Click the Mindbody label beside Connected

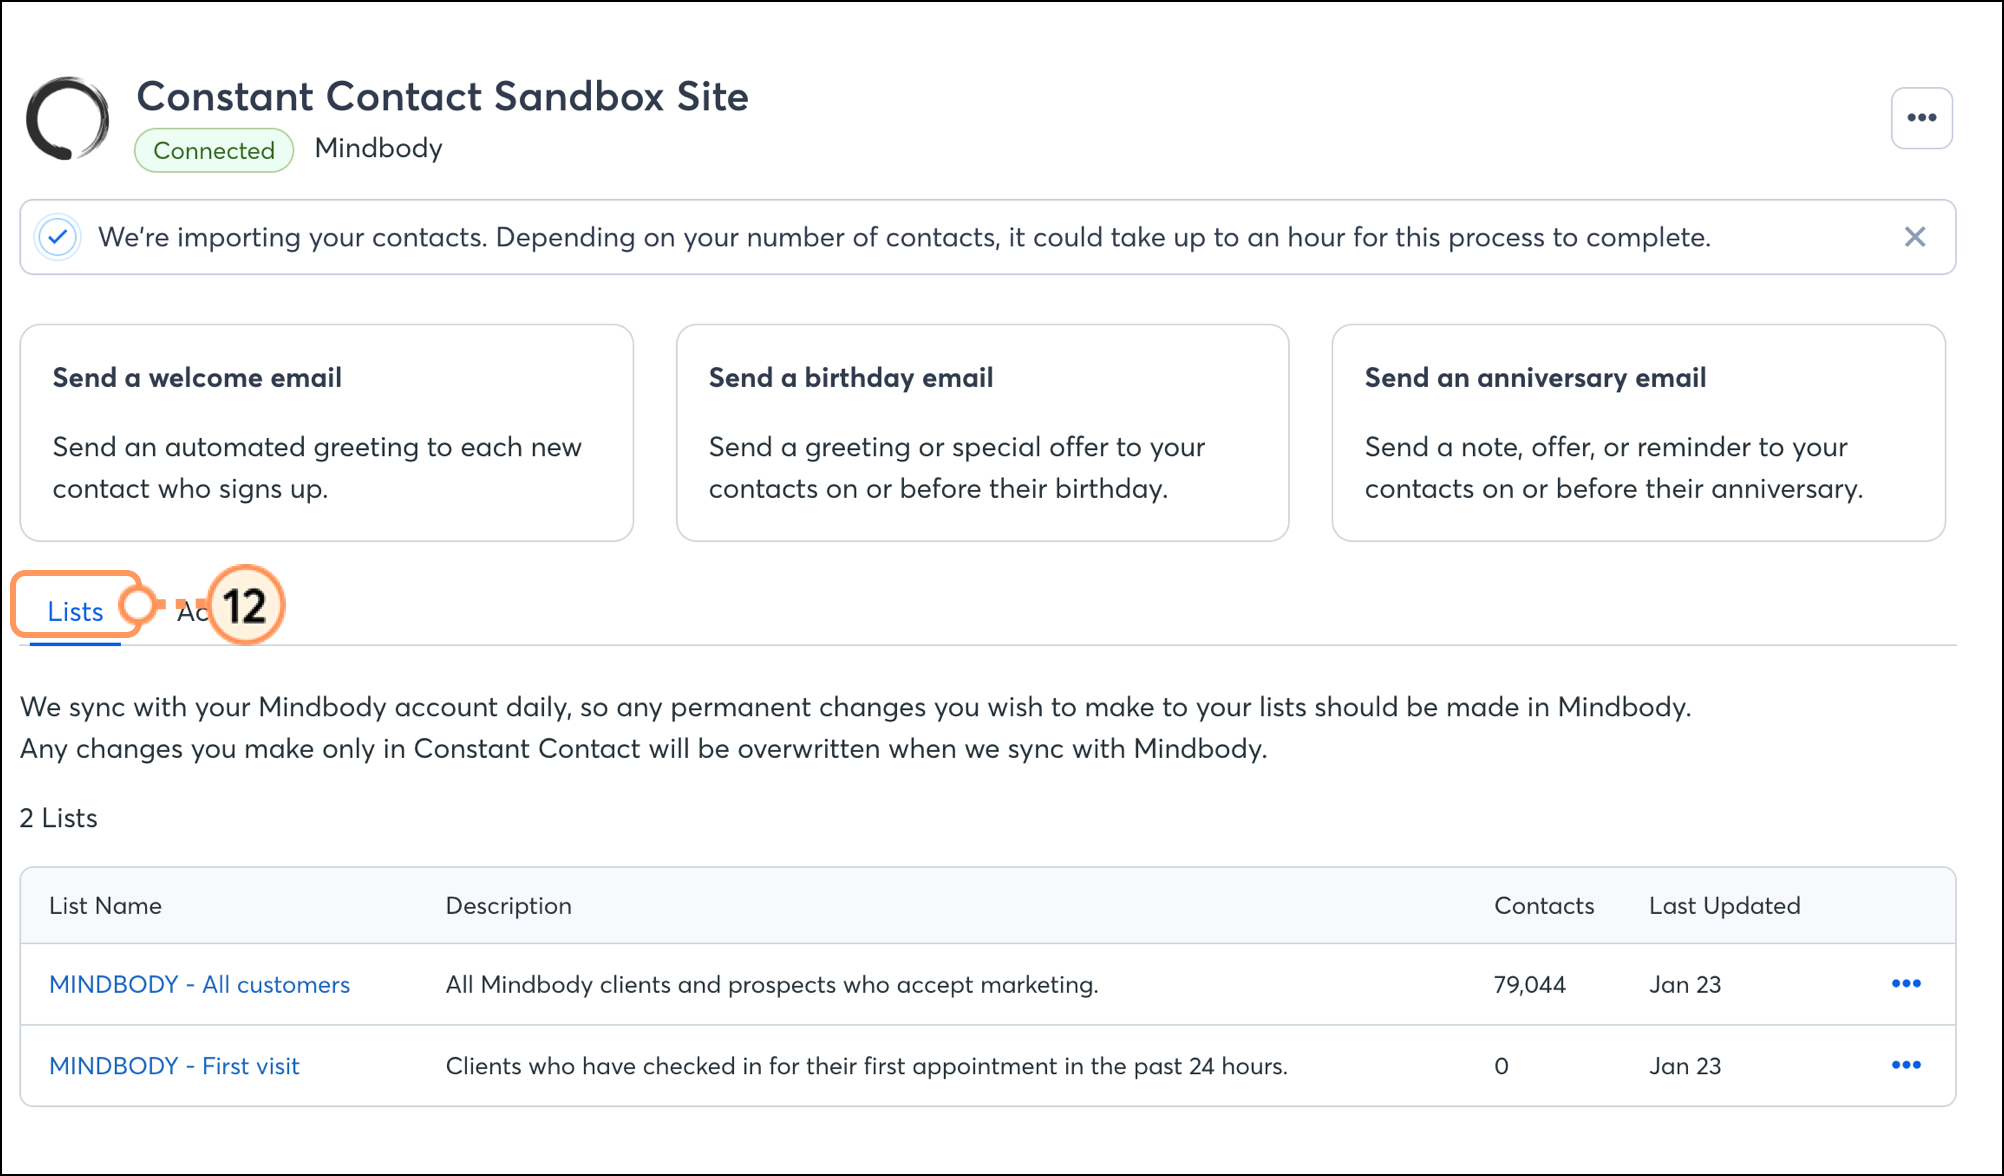[378, 148]
